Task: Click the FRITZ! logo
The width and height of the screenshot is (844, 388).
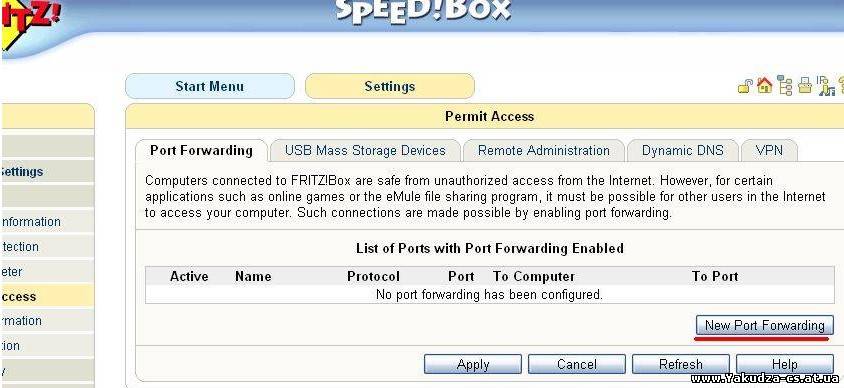Action: (28, 24)
